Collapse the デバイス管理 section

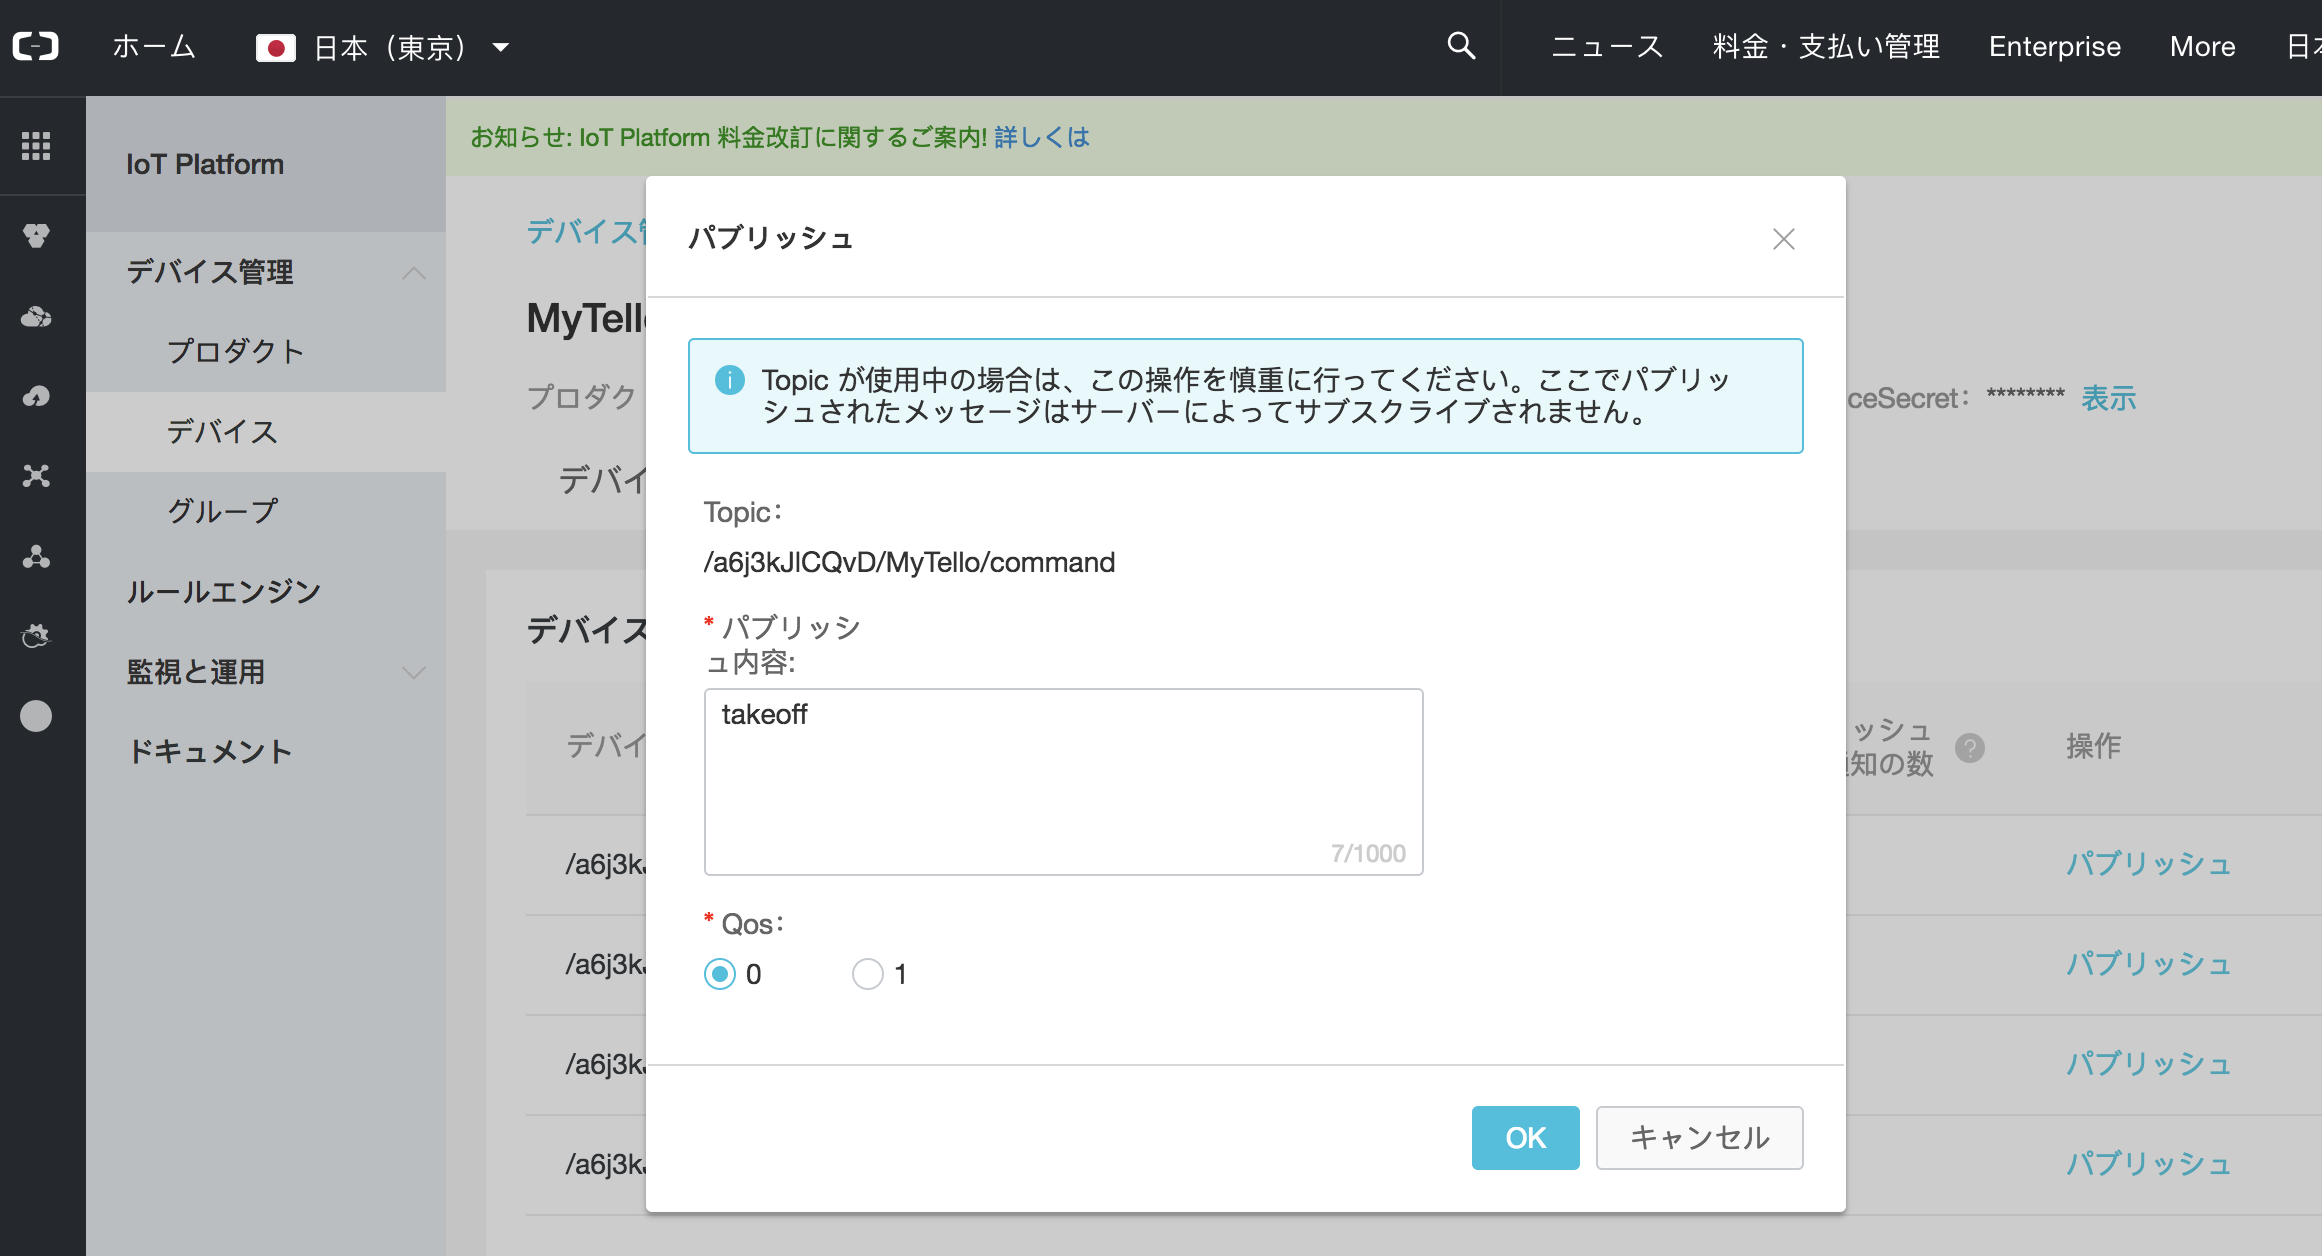pyautogui.click(x=414, y=273)
